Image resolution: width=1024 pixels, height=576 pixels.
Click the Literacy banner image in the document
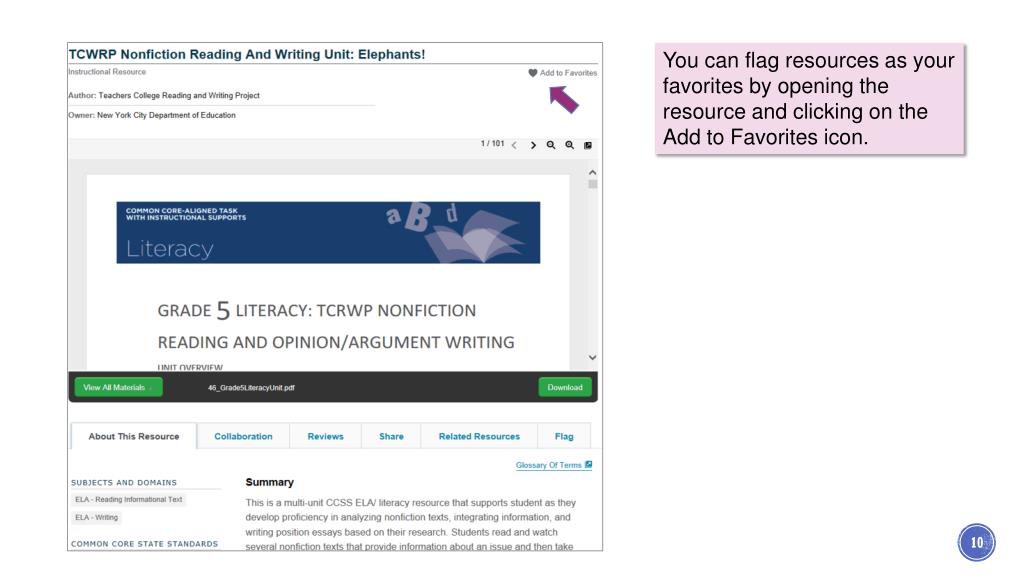(x=328, y=232)
